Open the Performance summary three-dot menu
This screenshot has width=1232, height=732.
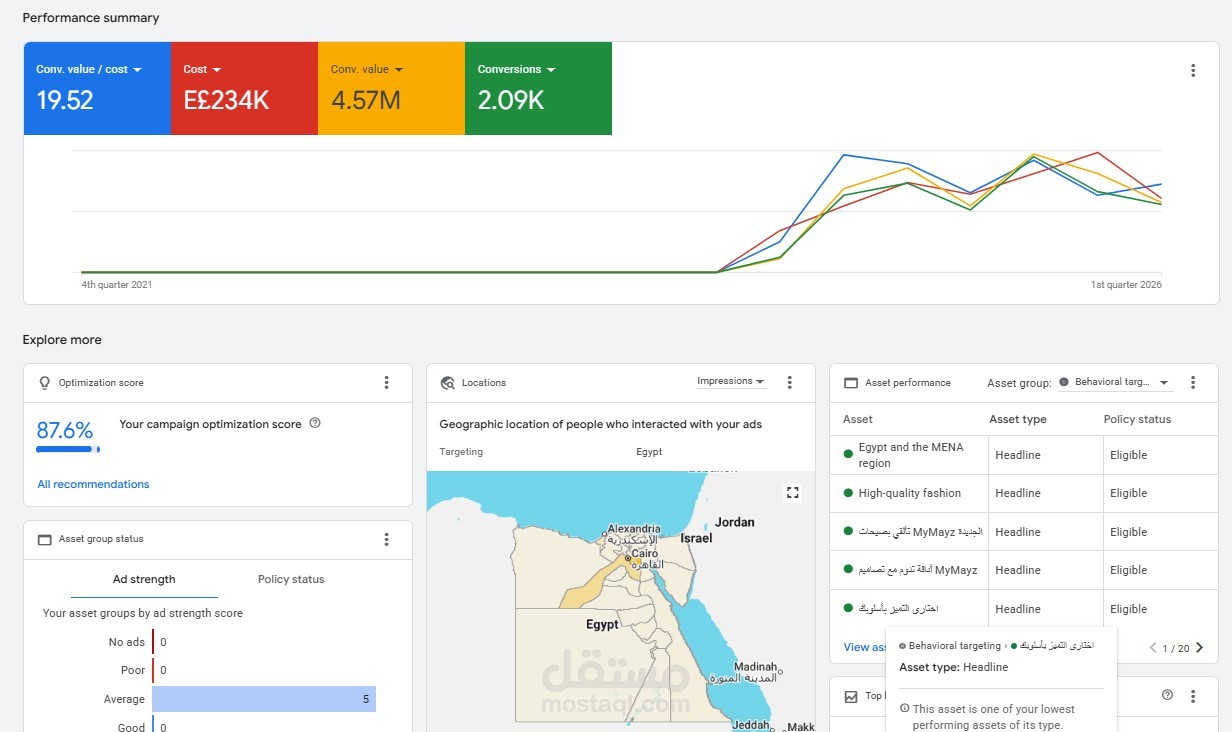tap(1192, 71)
